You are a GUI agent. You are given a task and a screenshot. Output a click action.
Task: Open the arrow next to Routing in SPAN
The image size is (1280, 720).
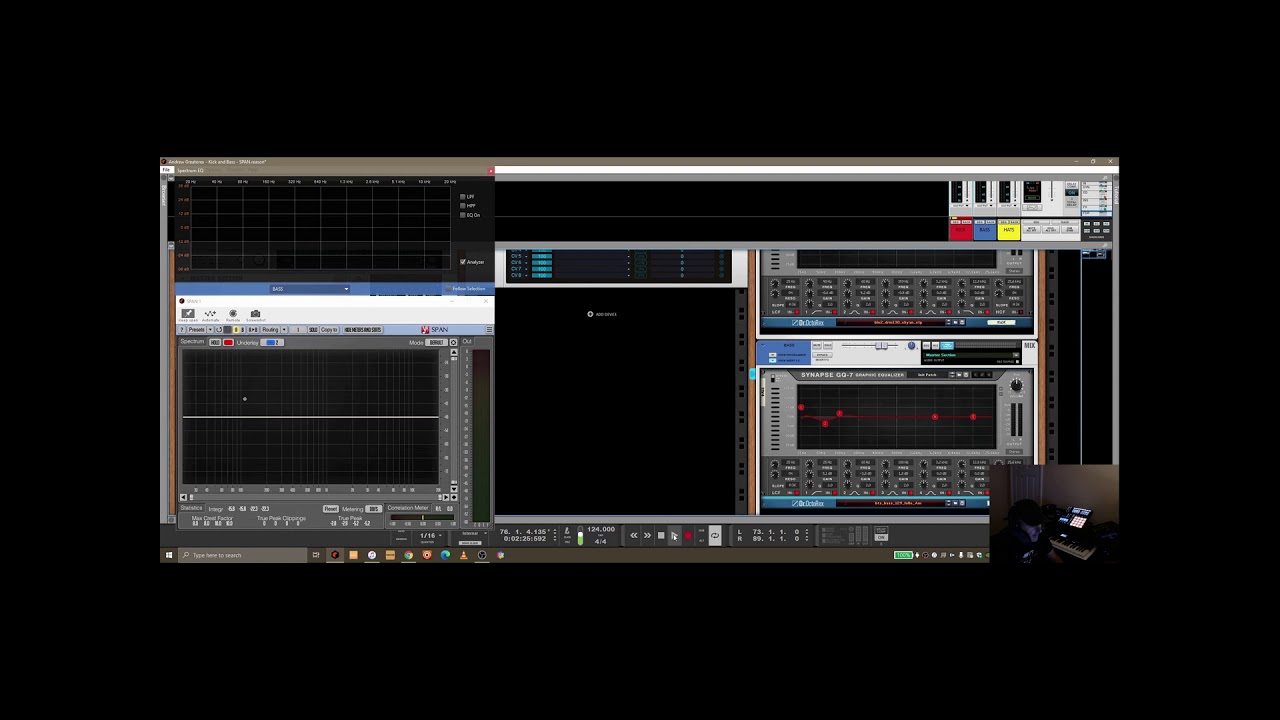pos(284,330)
